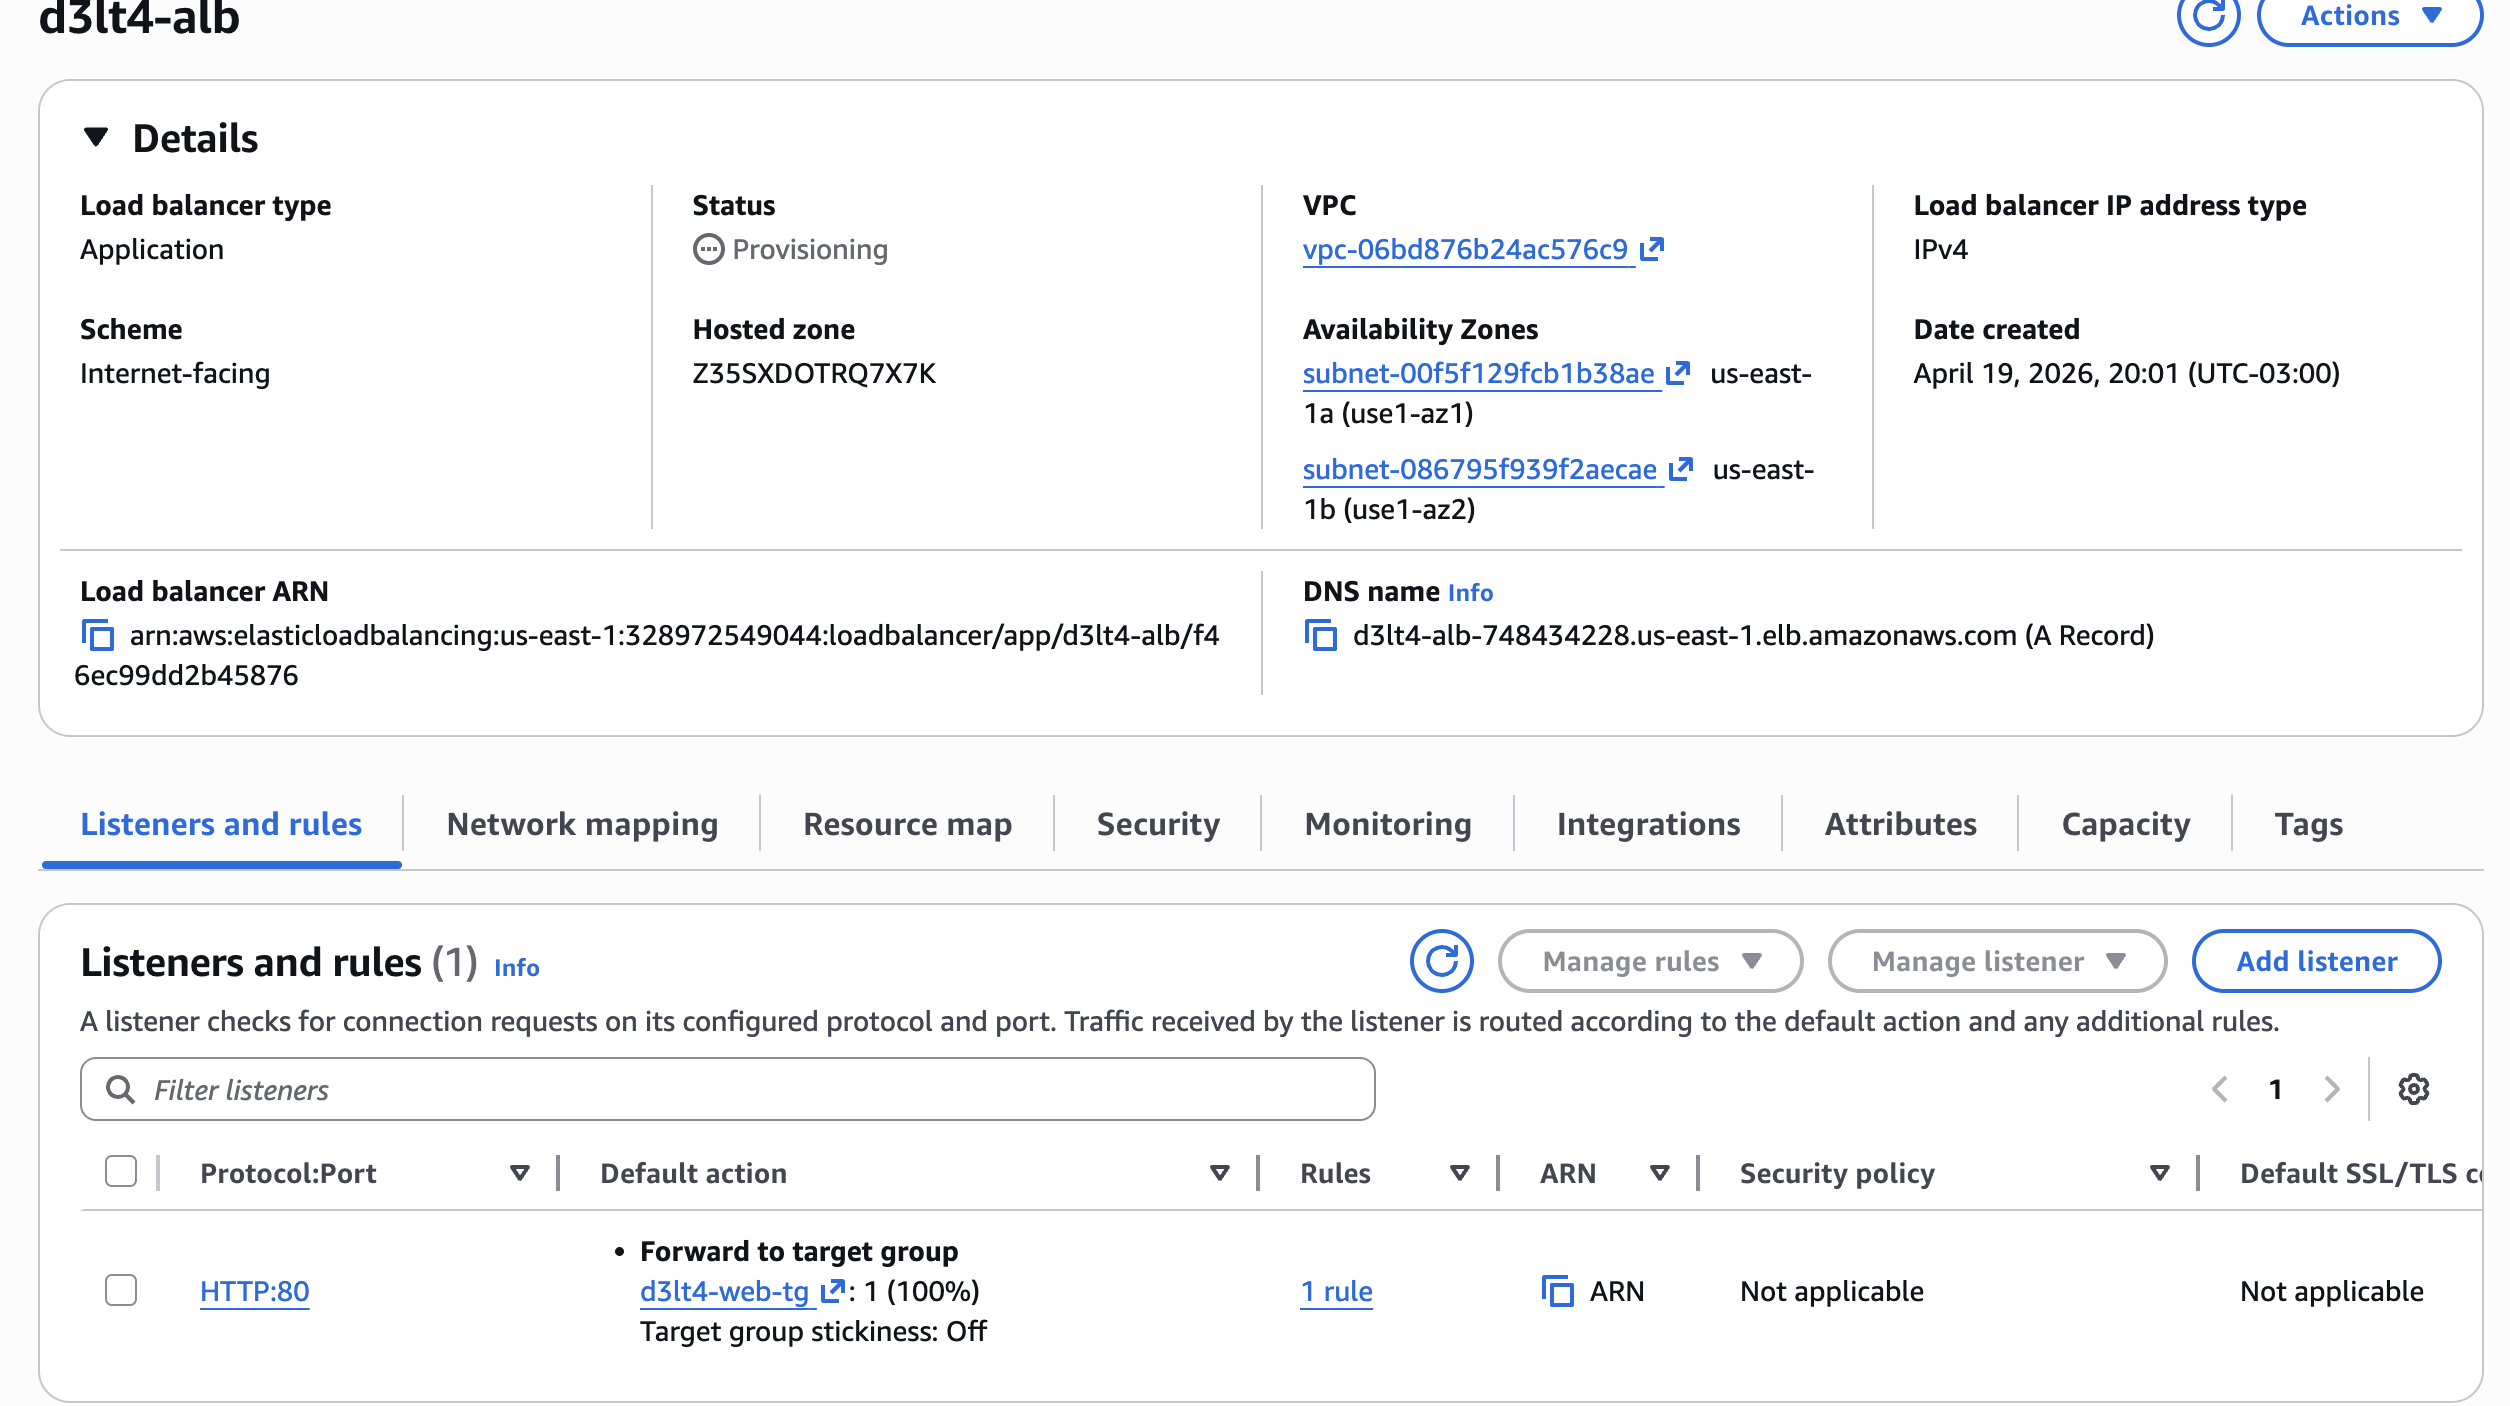The image size is (2510, 1406).
Task: Open table preferences gear icon
Action: tap(2414, 1089)
